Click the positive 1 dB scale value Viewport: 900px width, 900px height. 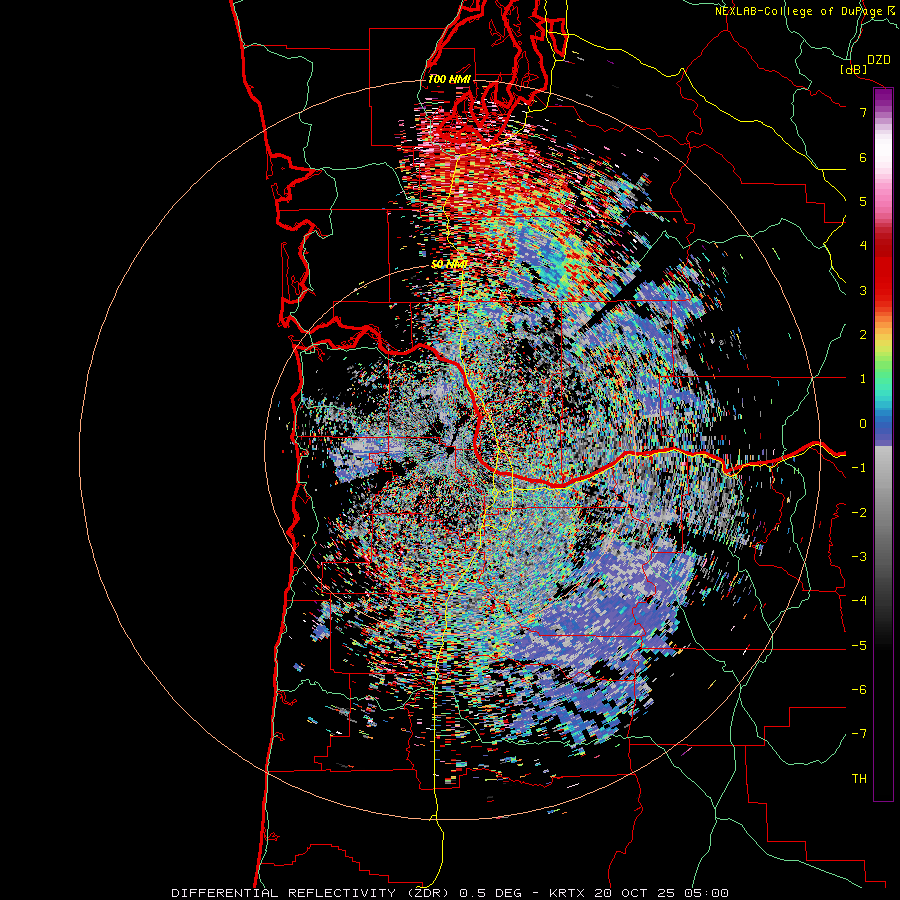pyautogui.click(x=863, y=379)
